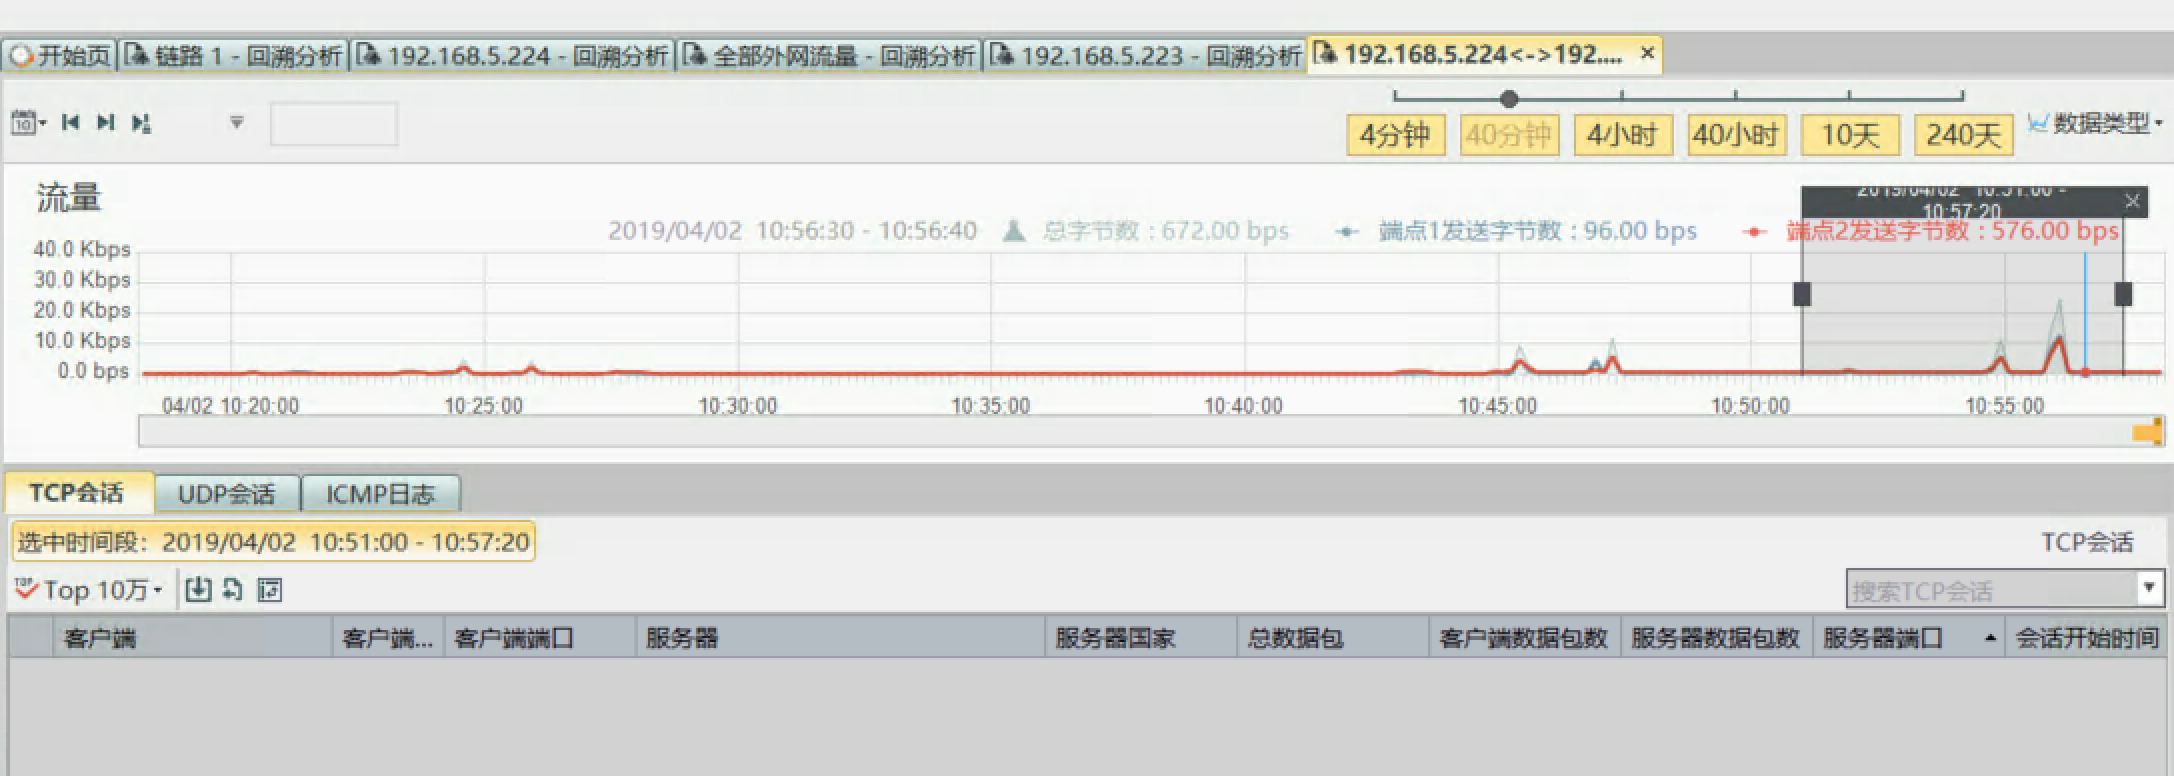
Task: Click the time scale slider handle
Action: tap(1509, 98)
